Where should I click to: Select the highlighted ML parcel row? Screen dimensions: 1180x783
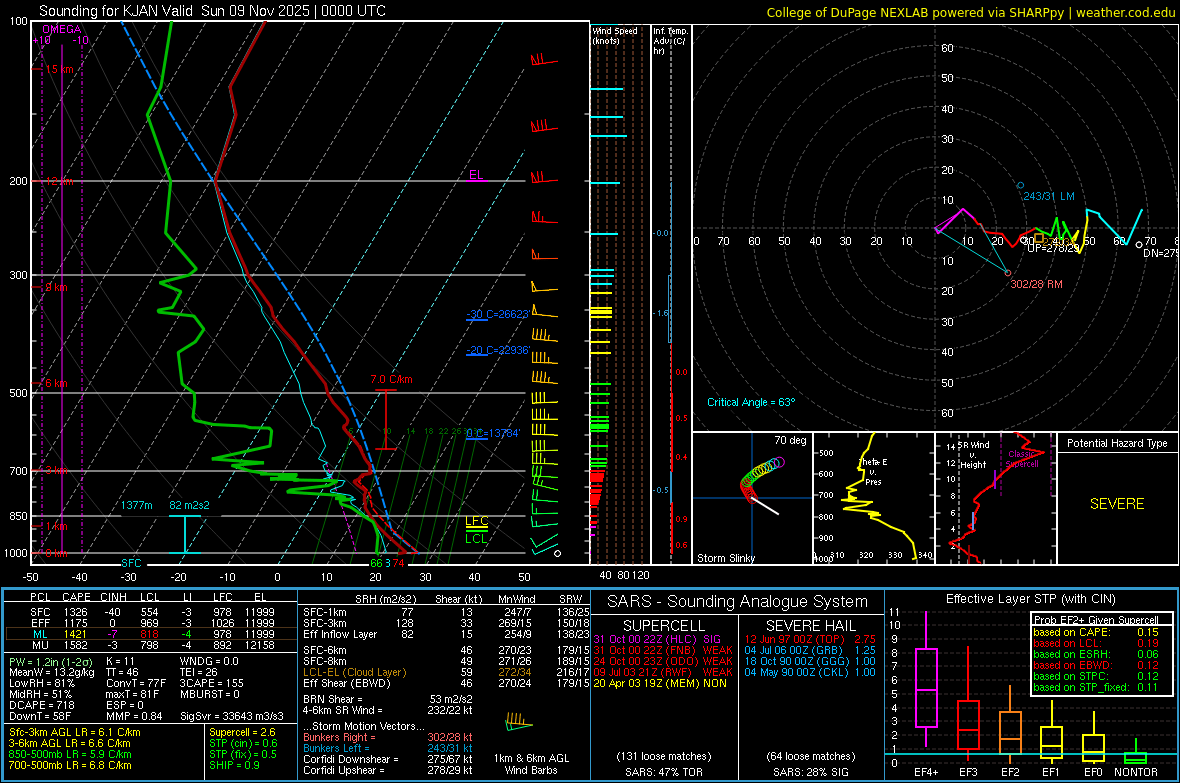150,635
